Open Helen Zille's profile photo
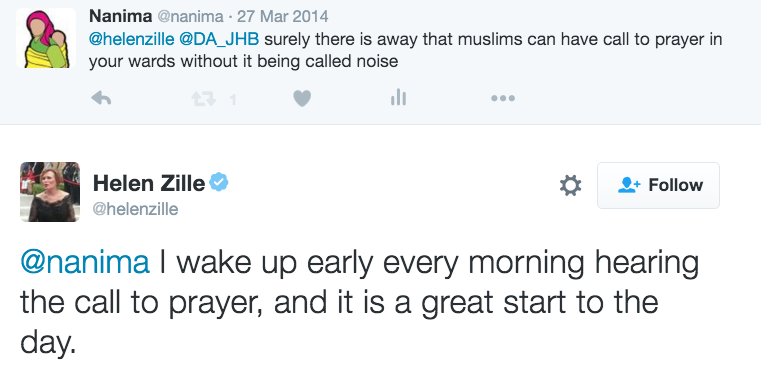This screenshot has width=761, height=372. click(50, 192)
